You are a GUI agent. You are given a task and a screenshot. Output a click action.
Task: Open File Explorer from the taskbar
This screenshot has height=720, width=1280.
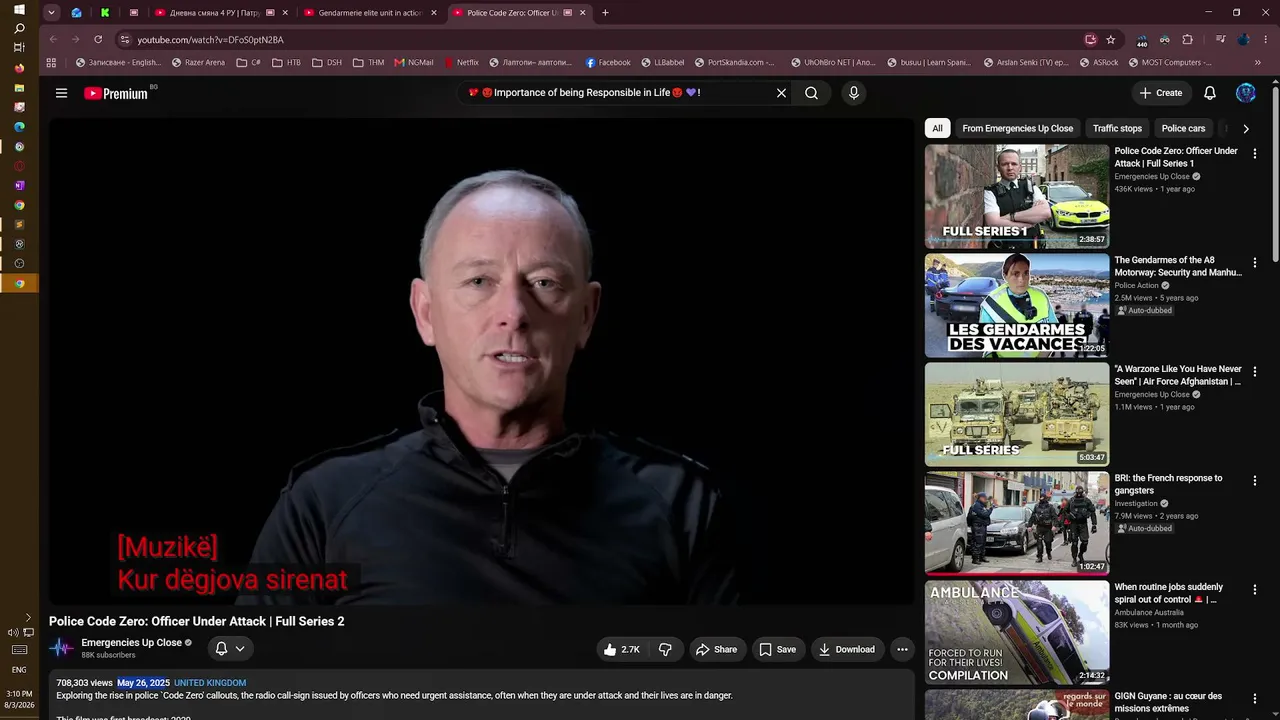click(x=19, y=88)
